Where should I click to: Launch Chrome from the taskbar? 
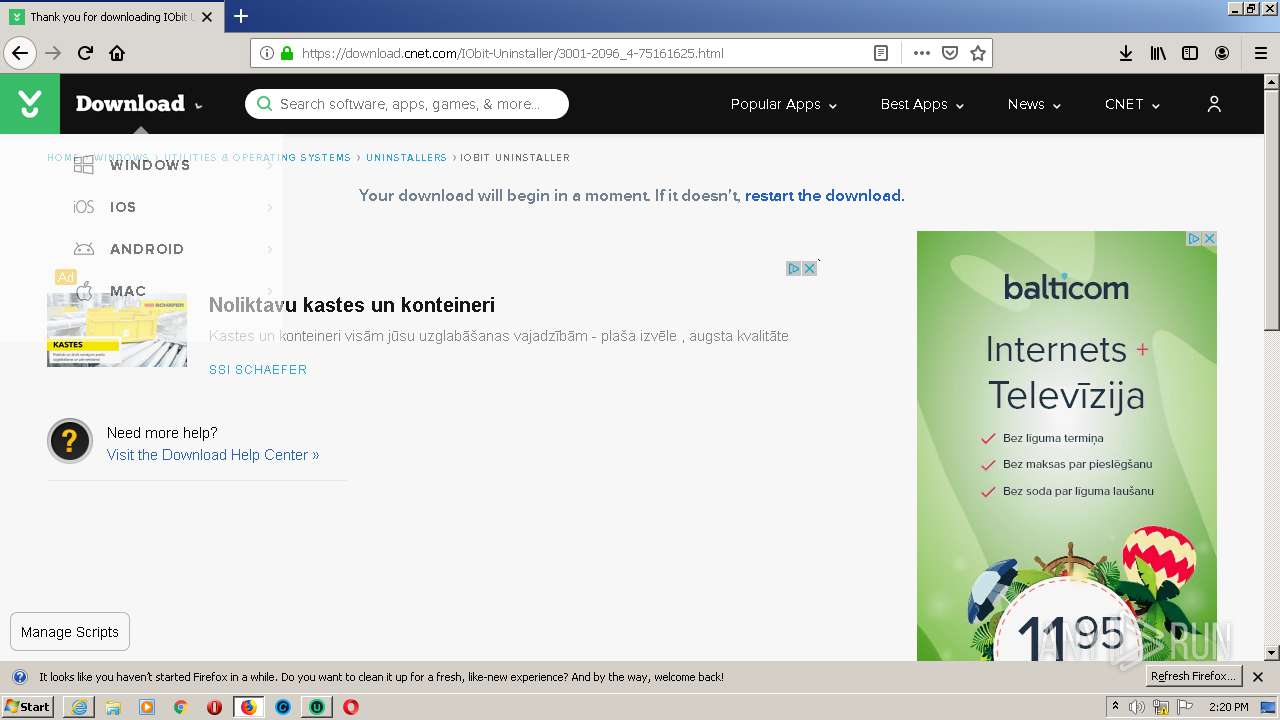click(181, 707)
